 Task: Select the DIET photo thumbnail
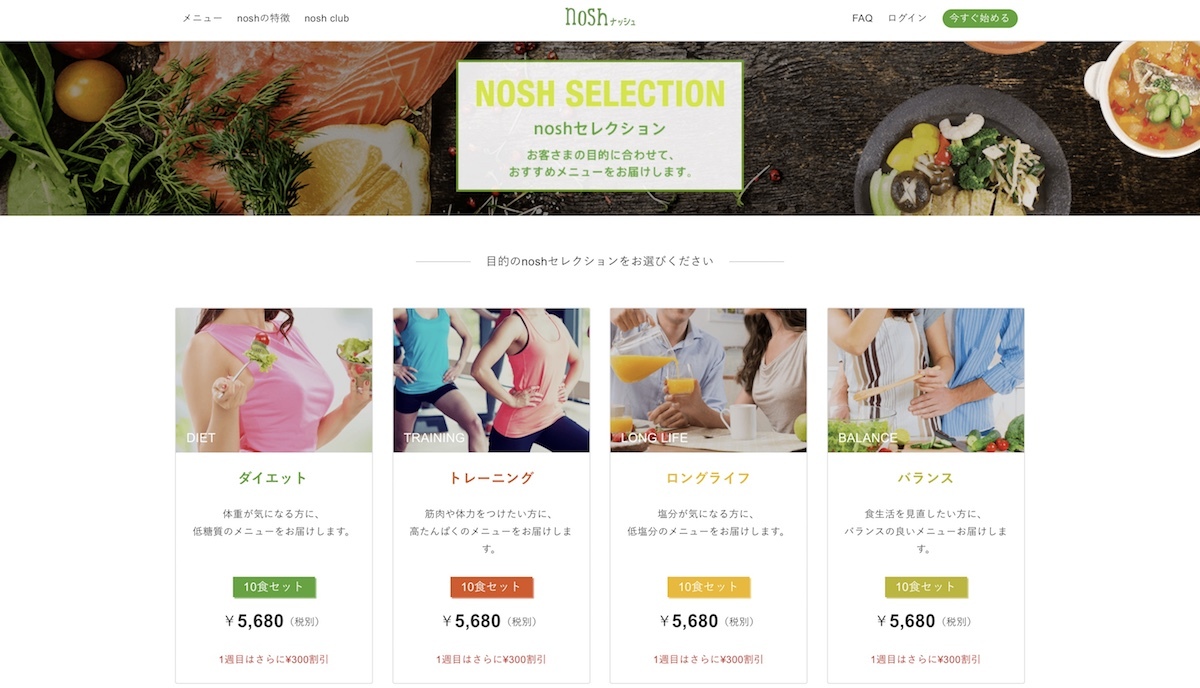click(x=274, y=380)
